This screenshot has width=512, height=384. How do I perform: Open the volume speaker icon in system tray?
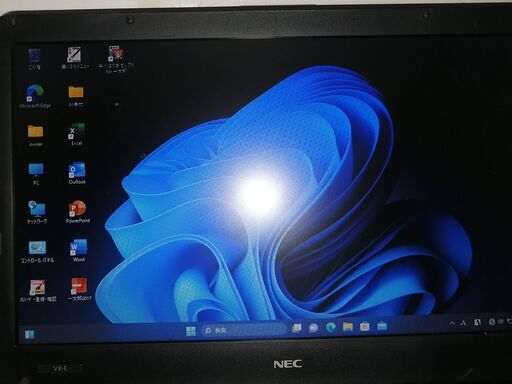(501, 321)
